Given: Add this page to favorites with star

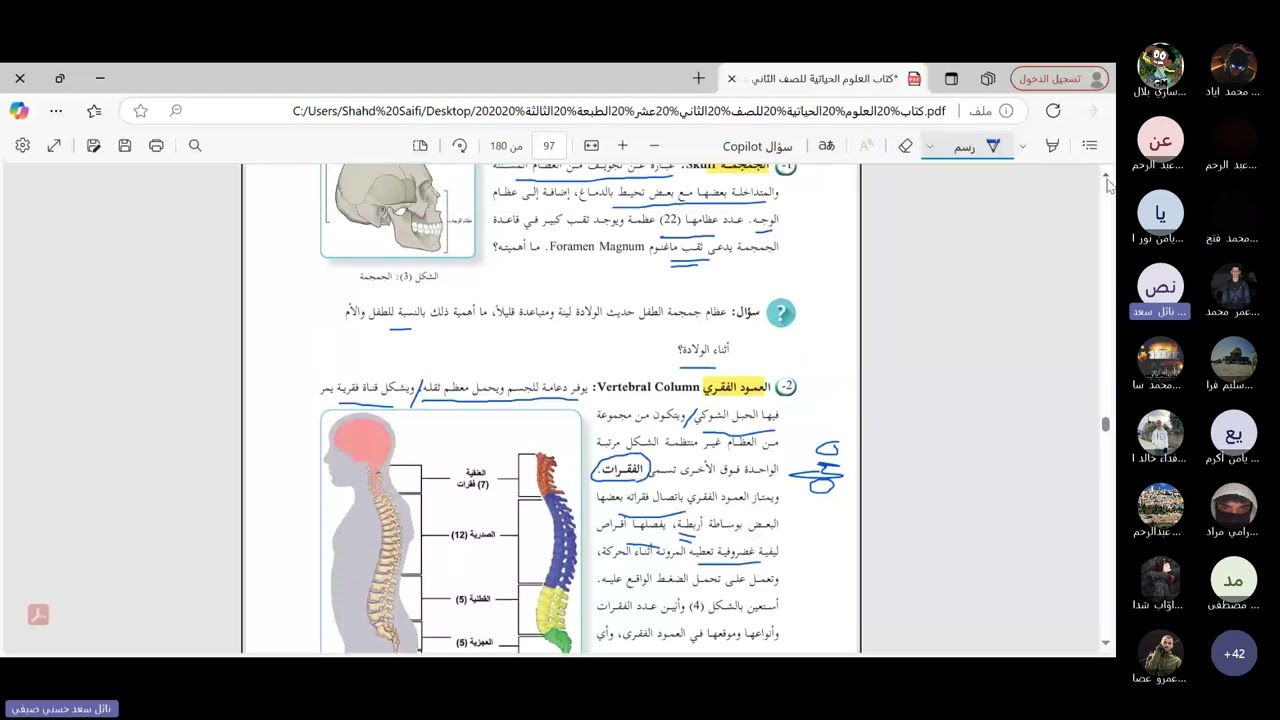Looking at the screenshot, I should tap(141, 111).
